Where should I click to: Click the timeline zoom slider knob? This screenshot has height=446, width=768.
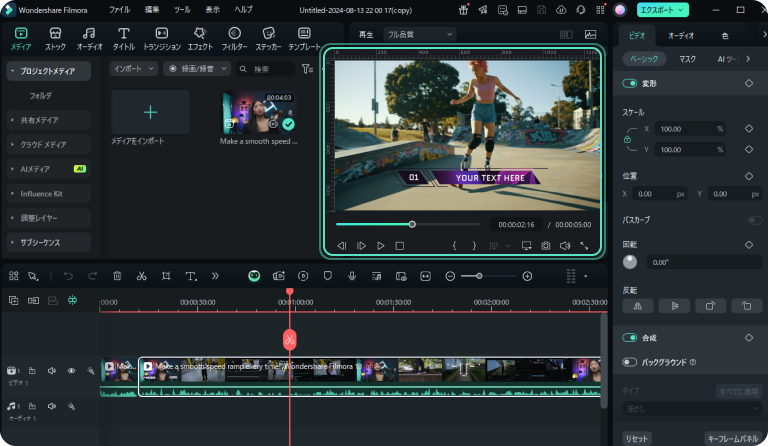tap(479, 276)
